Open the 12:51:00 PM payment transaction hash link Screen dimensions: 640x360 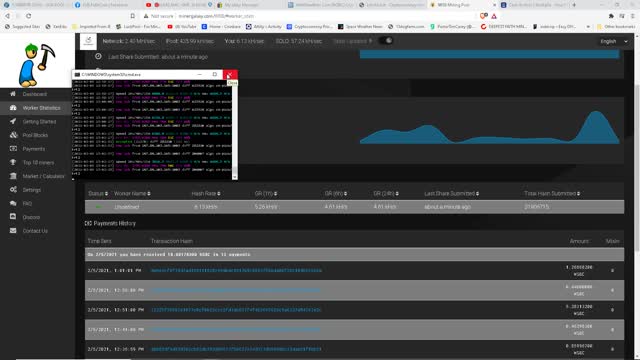(236, 310)
